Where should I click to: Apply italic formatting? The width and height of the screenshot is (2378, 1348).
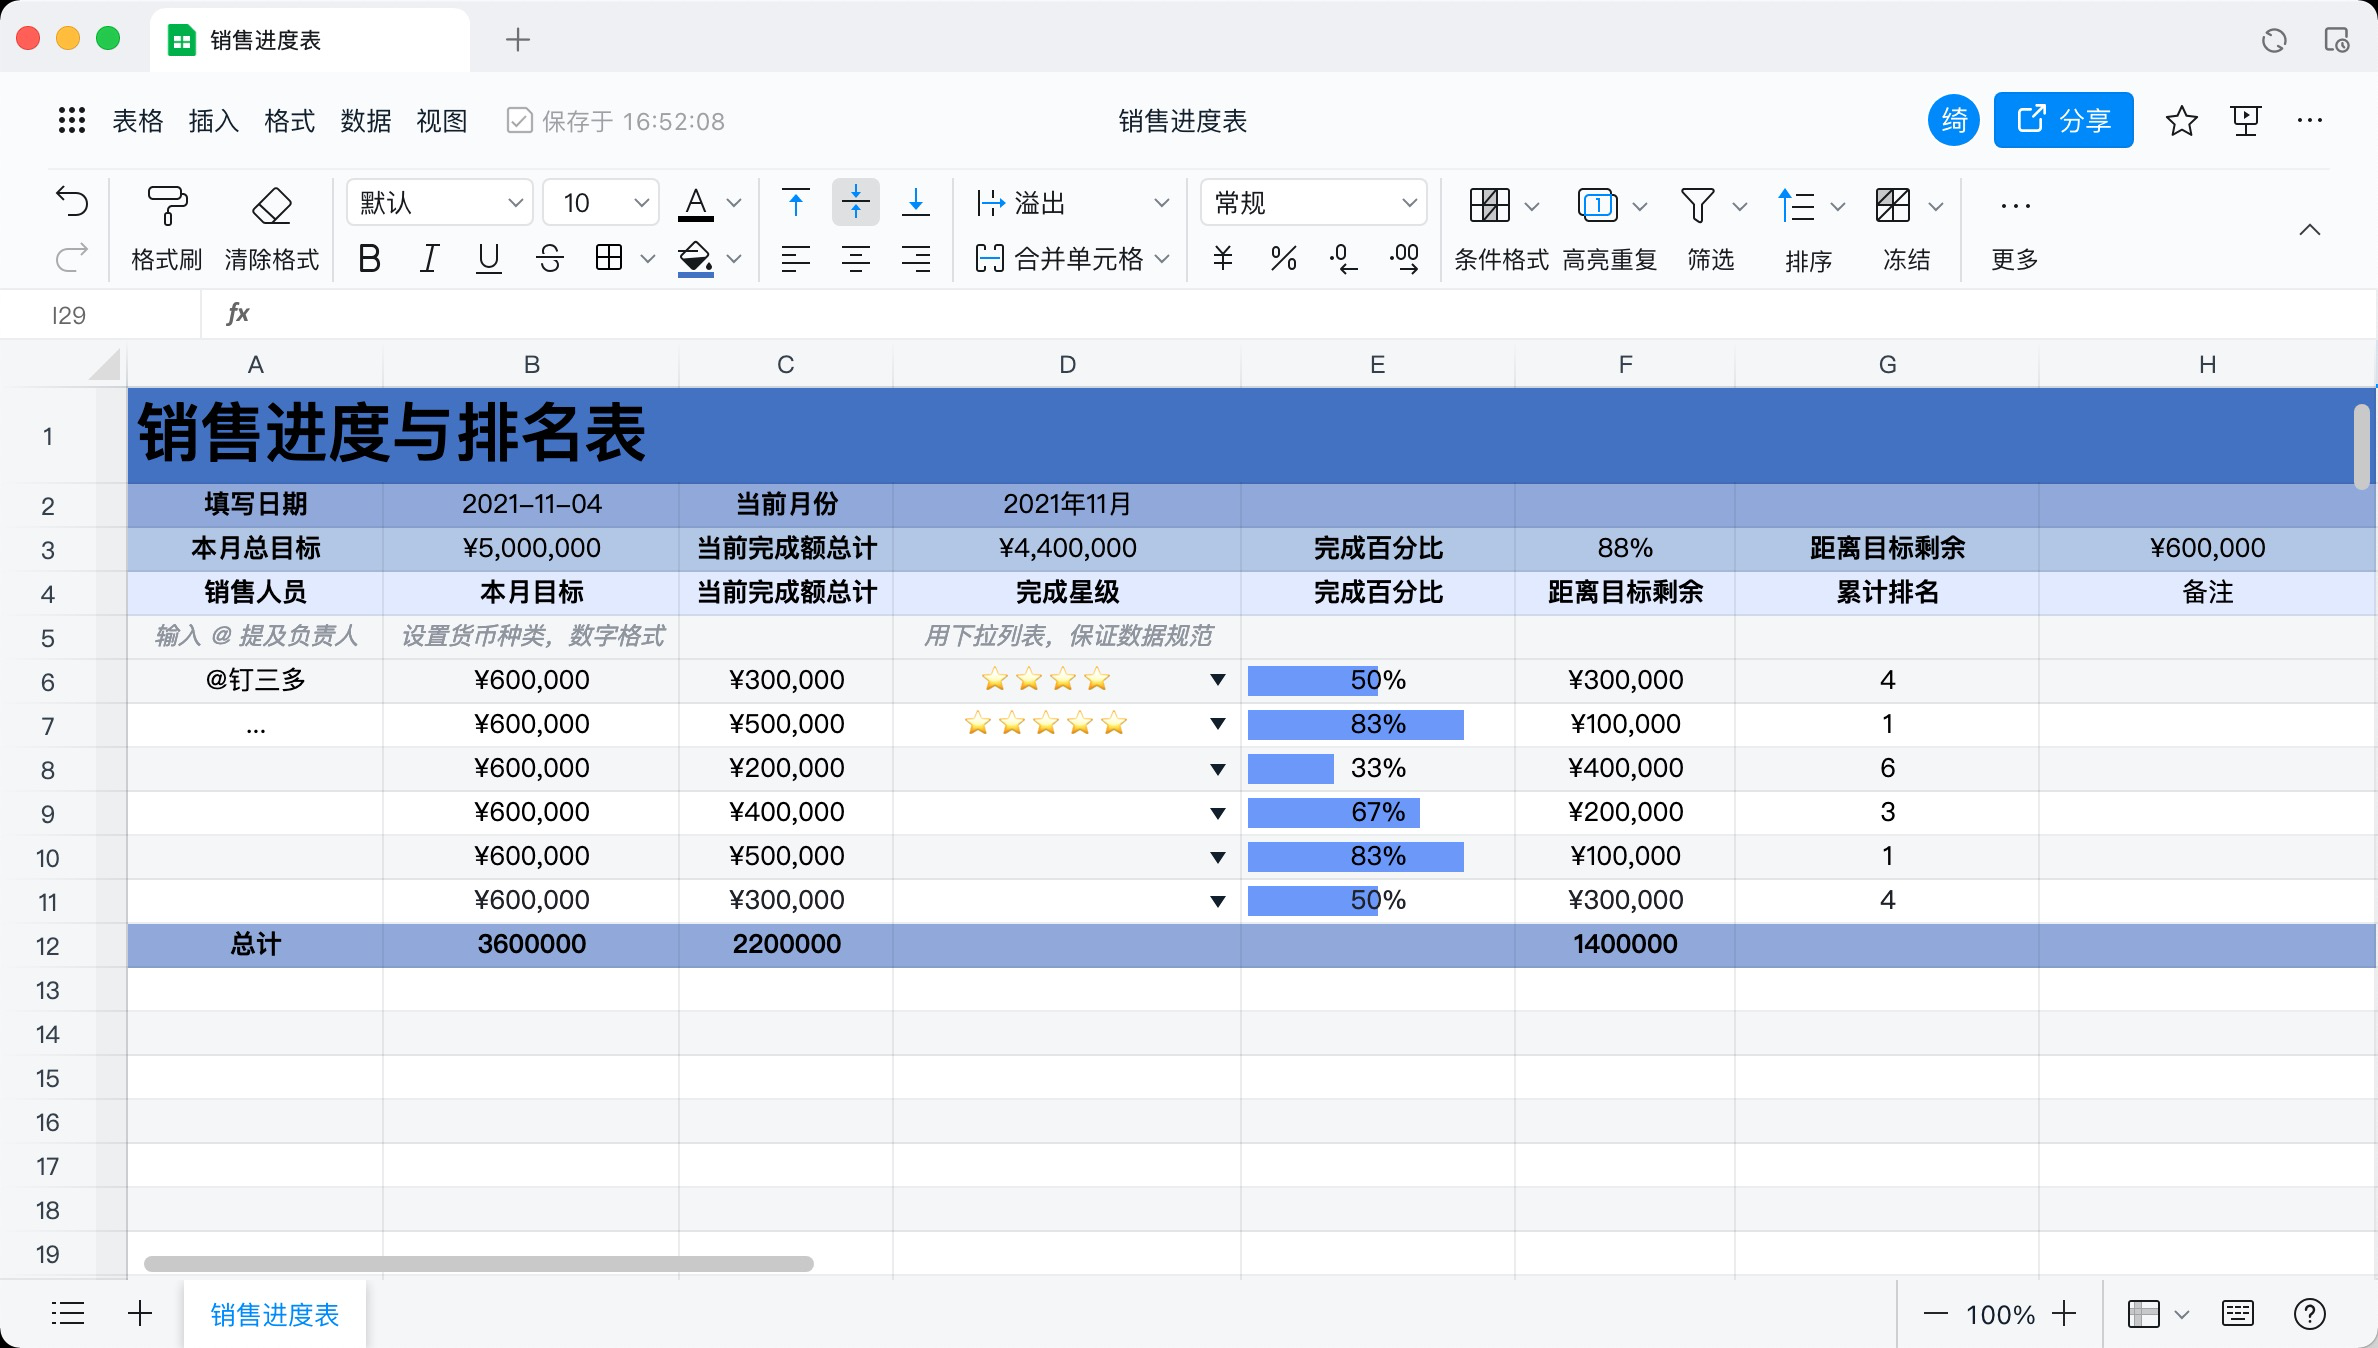[428, 258]
